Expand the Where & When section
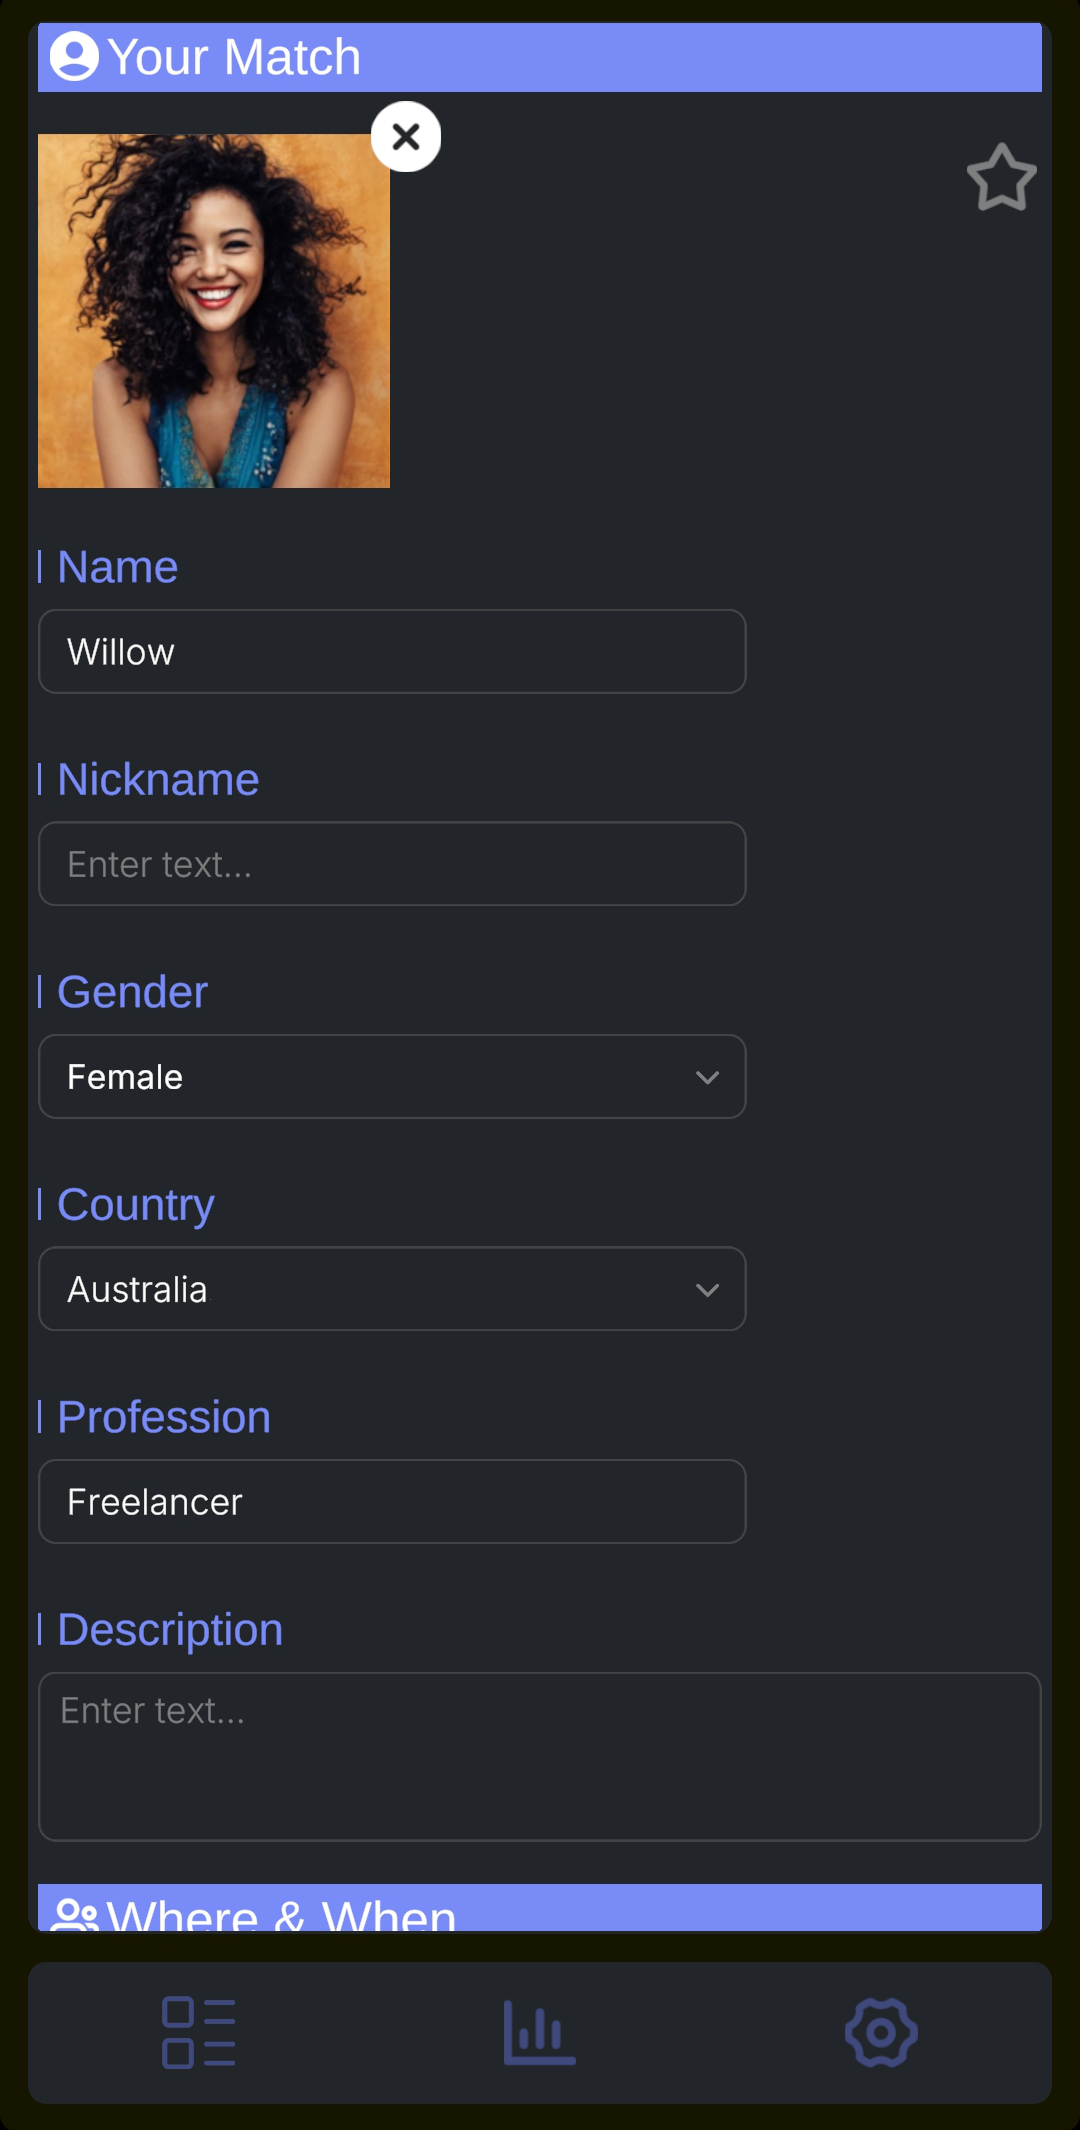This screenshot has width=1080, height=2130. [540, 1905]
